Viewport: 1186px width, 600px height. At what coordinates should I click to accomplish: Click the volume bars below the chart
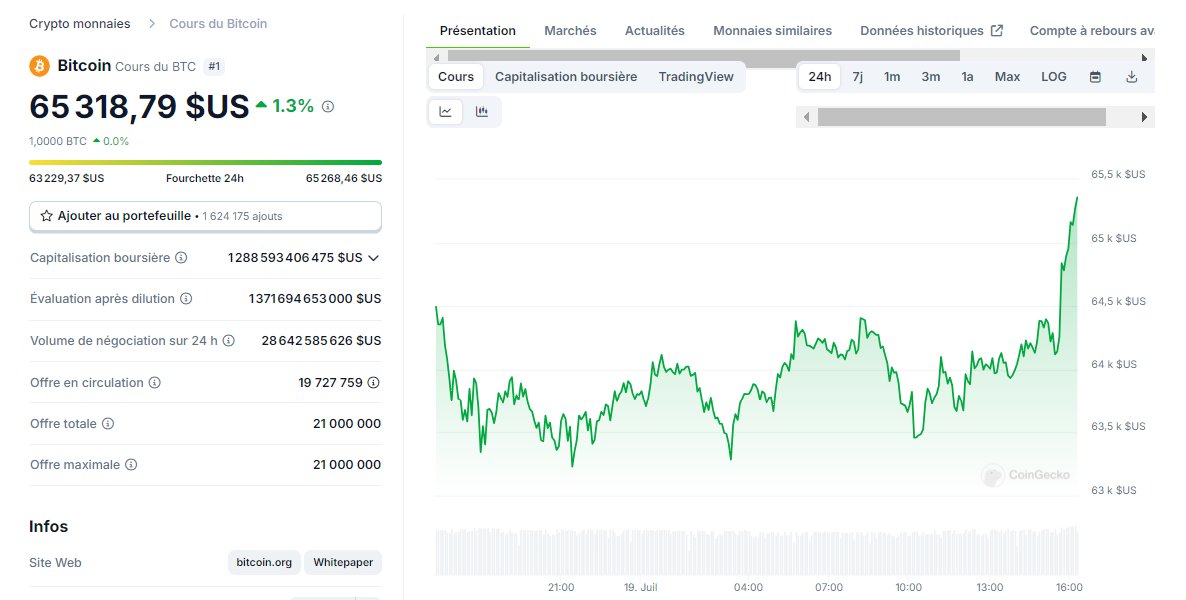coord(756,551)
